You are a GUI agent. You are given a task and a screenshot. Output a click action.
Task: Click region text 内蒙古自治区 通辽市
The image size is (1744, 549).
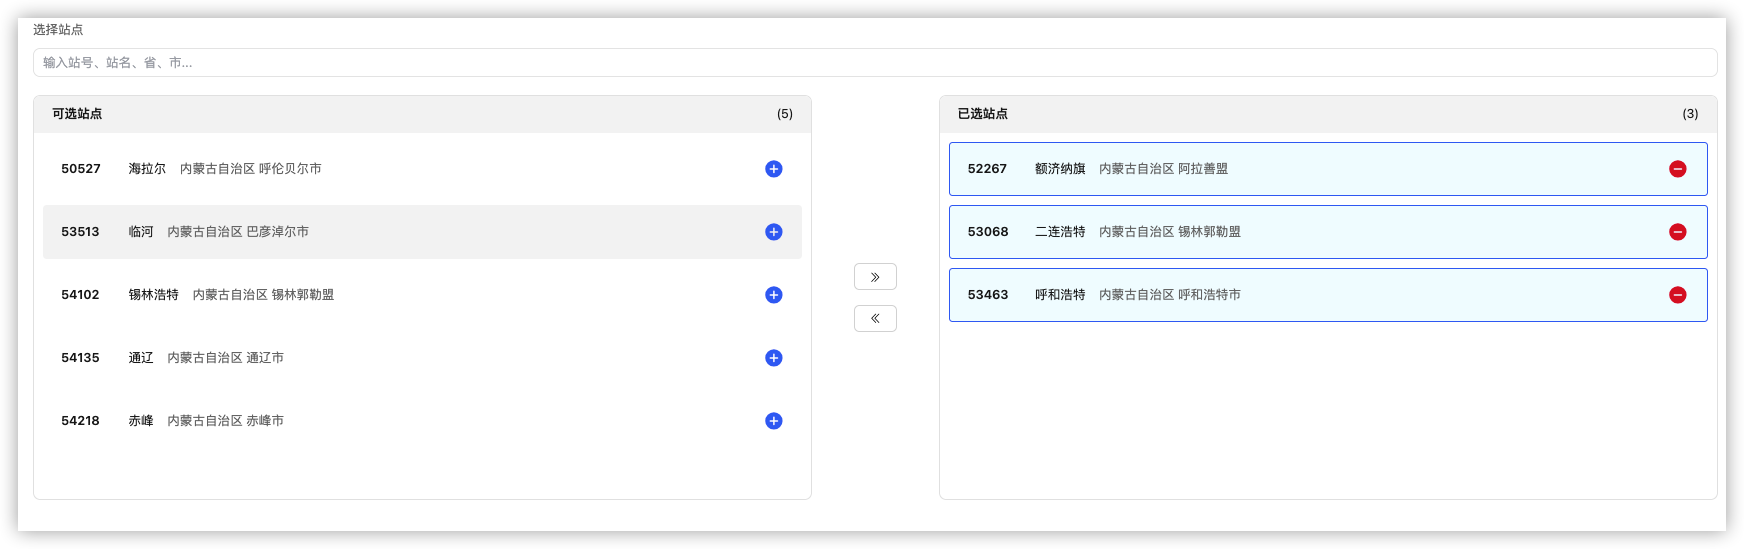pos(225,358)
